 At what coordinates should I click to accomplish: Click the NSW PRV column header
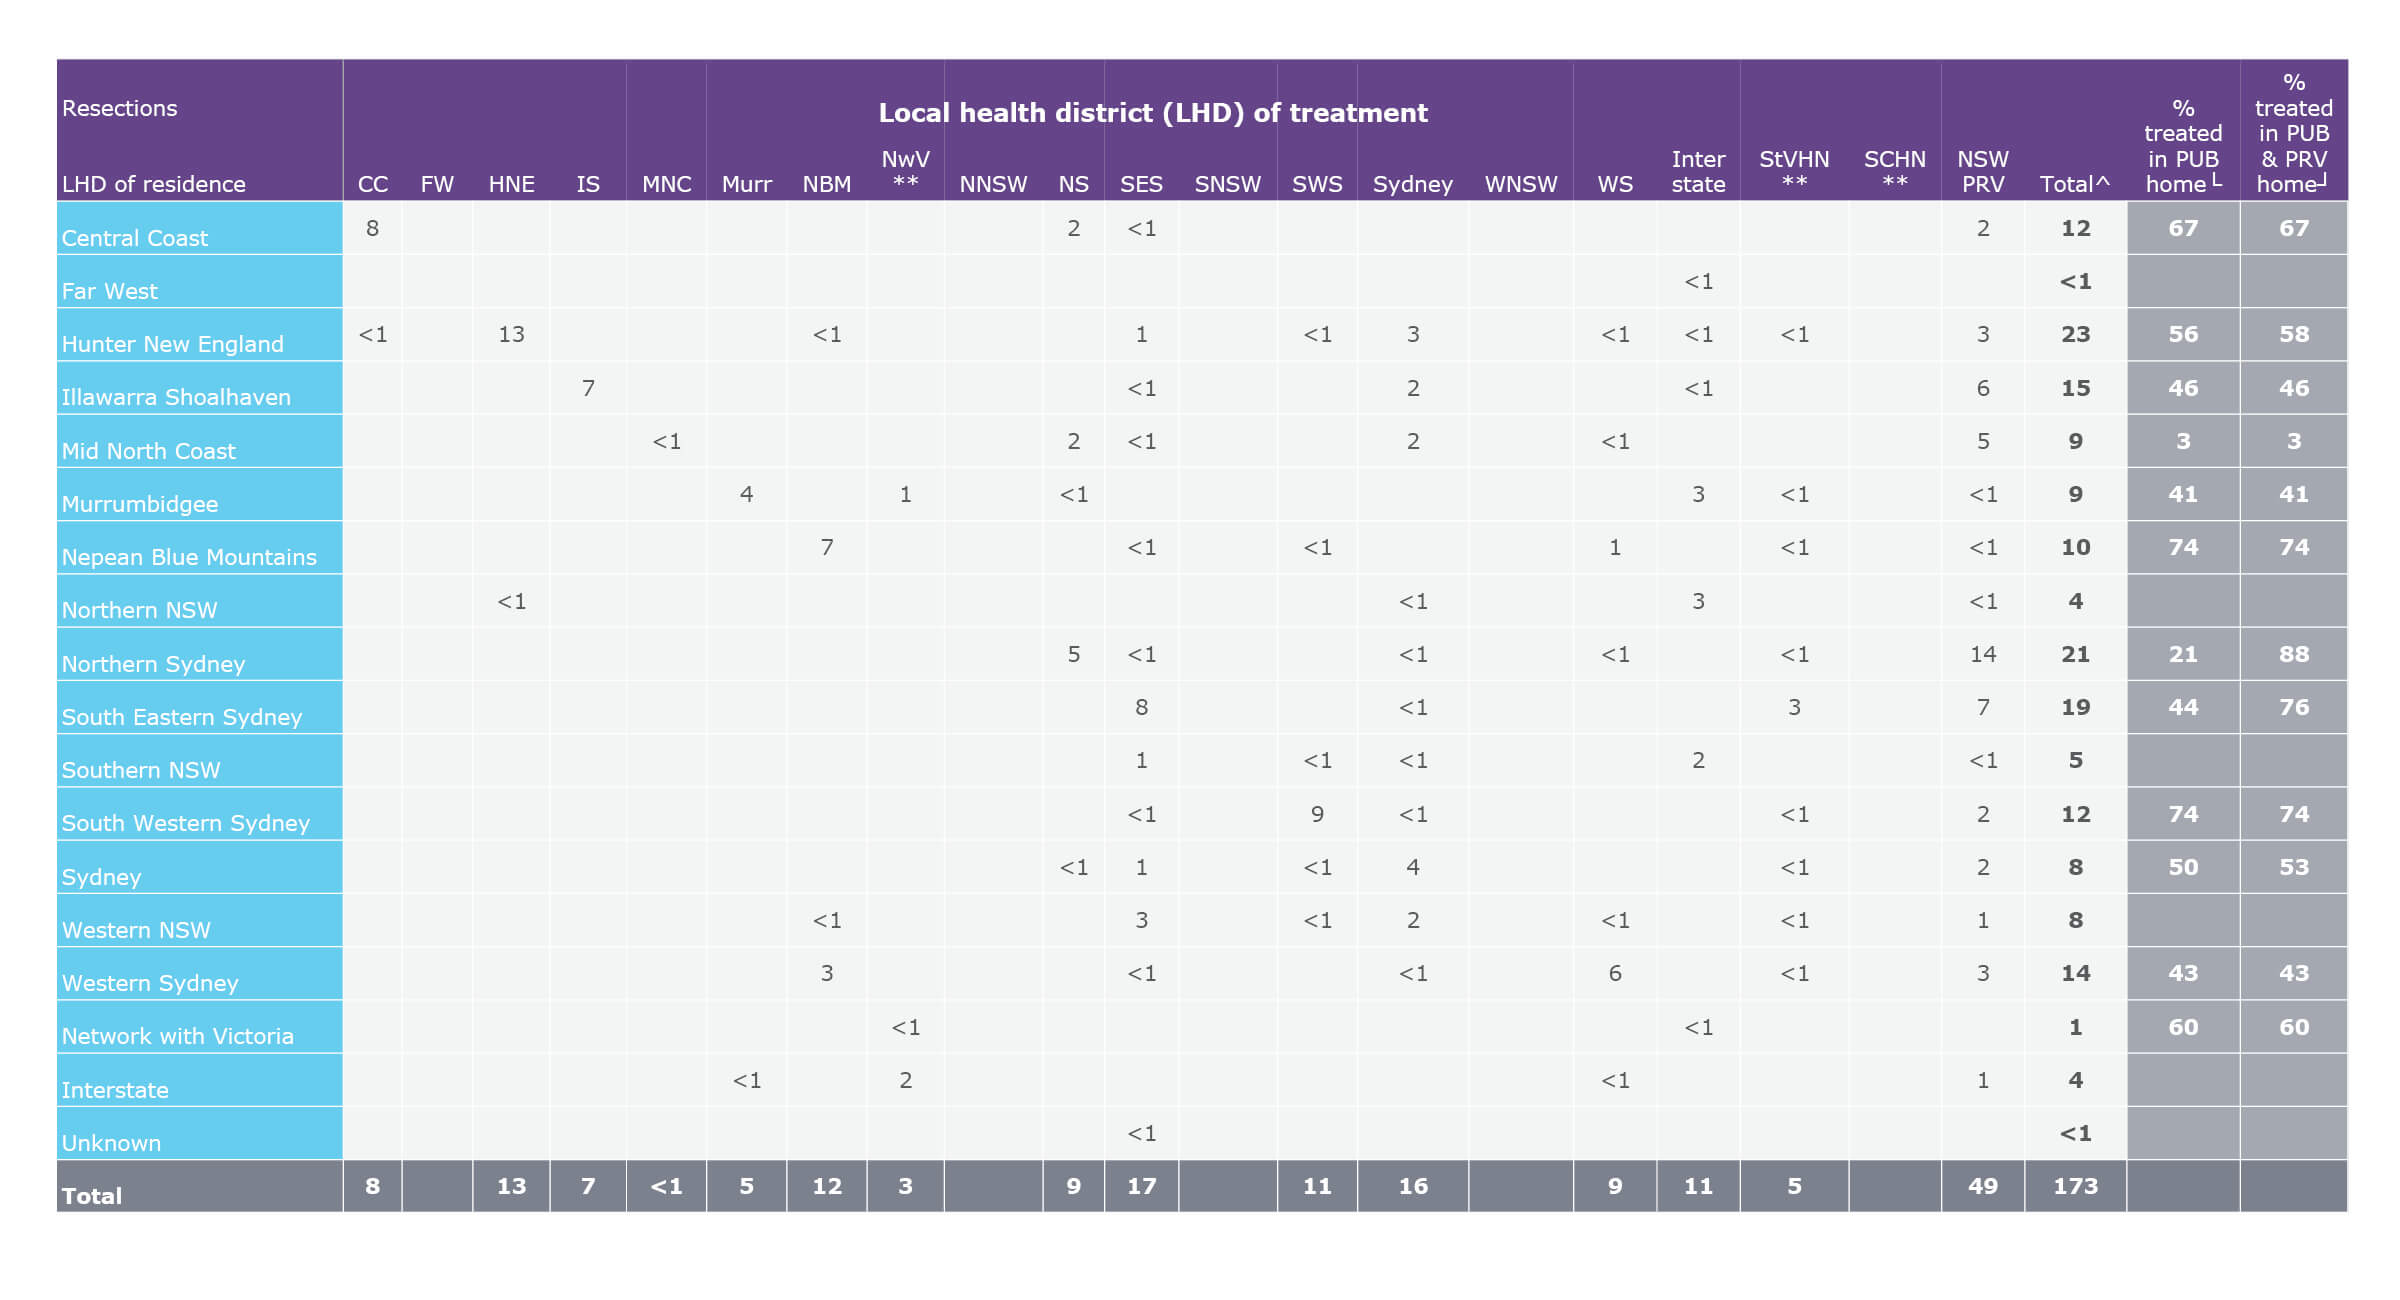click(1983, 170)
